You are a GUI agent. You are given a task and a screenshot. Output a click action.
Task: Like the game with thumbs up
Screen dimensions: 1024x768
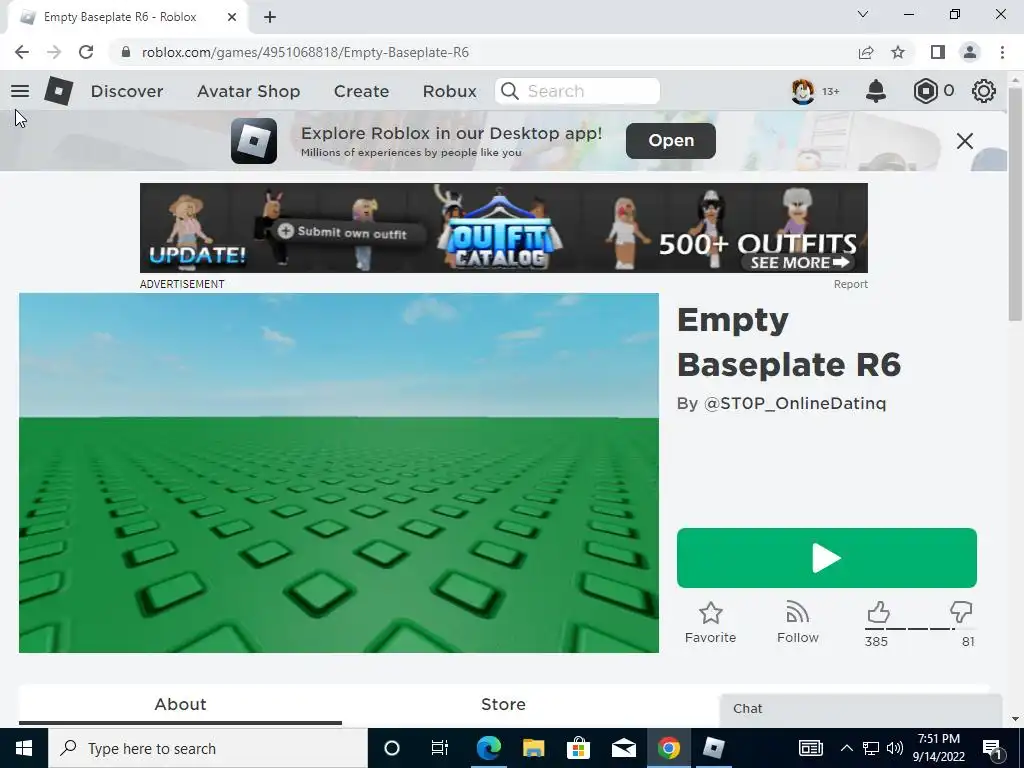[x=878, y=613]
